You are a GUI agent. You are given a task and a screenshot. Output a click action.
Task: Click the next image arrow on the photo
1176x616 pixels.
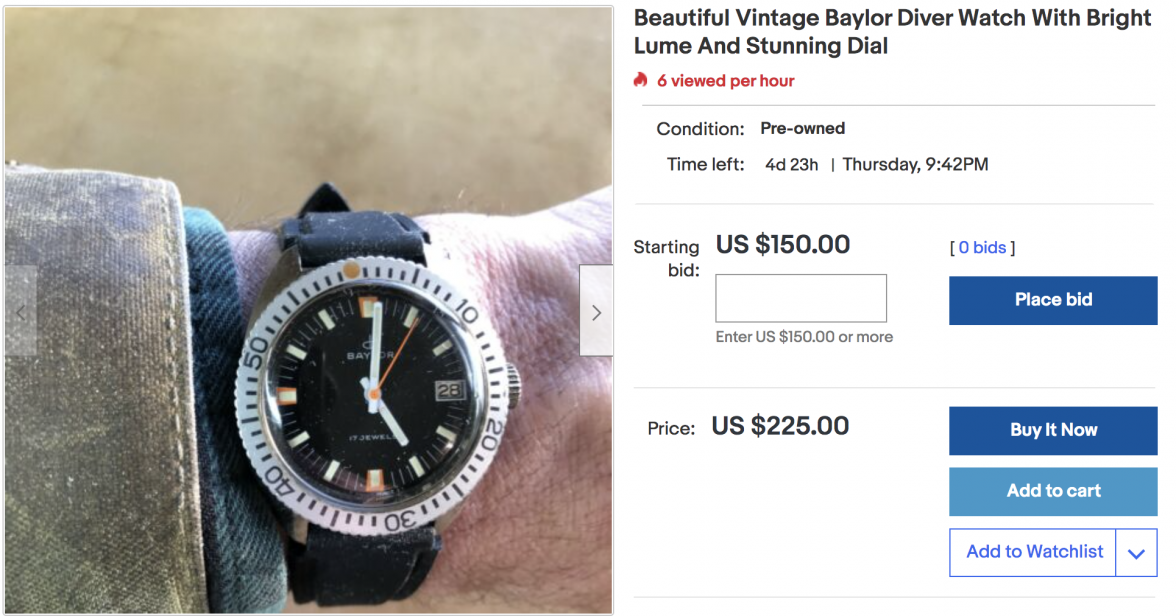[596, 312]
